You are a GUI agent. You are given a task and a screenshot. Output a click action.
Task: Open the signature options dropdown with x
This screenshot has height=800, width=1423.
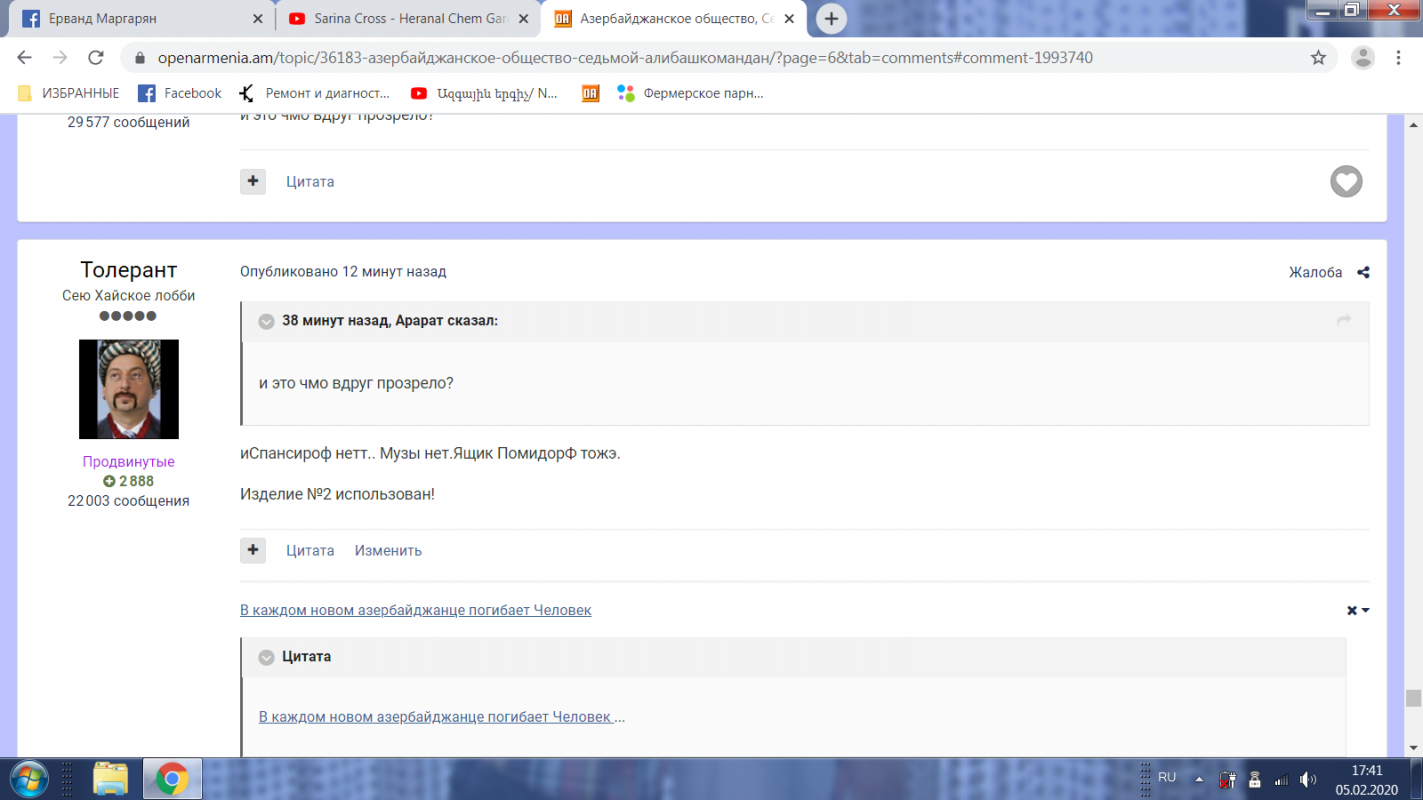1357,610
